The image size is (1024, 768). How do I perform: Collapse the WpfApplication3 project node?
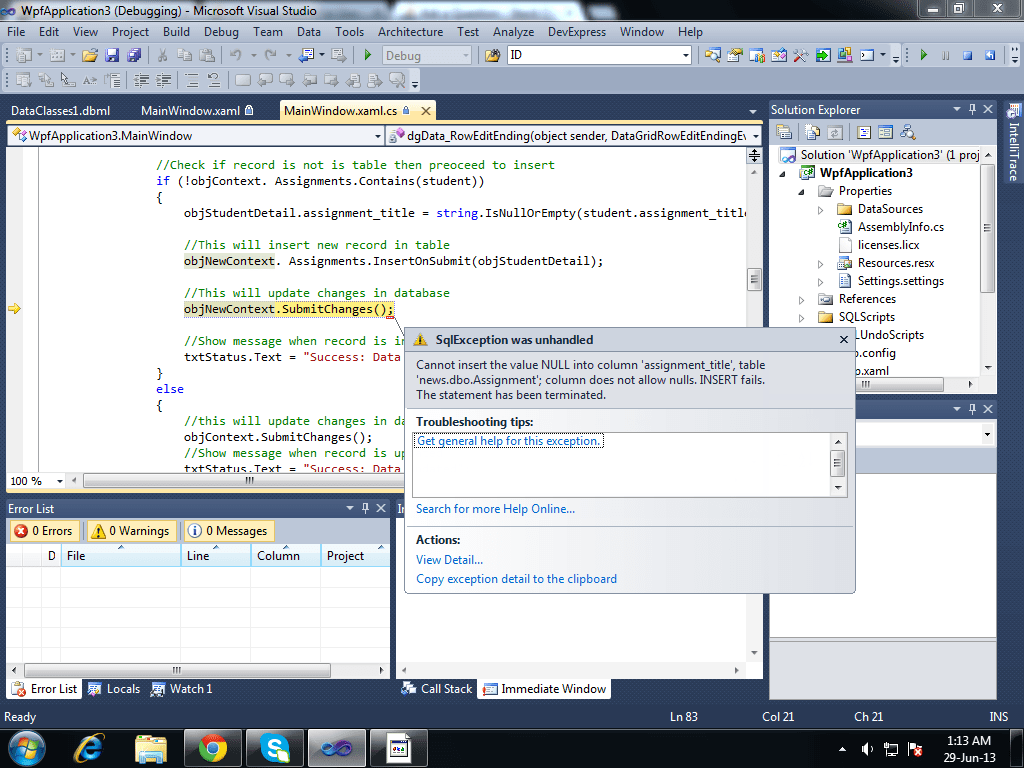point(782,174)
